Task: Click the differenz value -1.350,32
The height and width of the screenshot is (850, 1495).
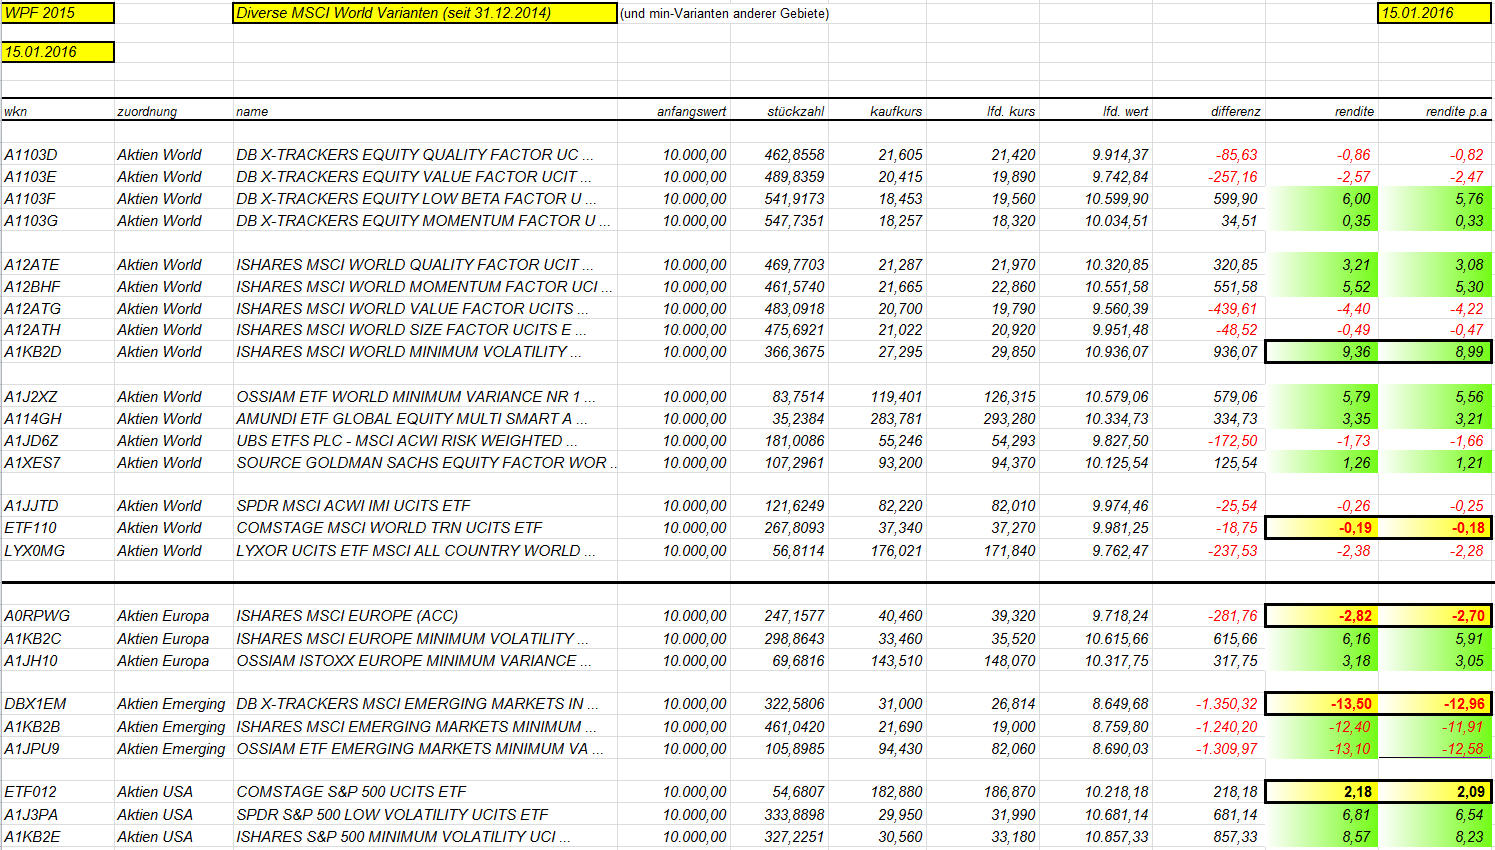Action: [x=1226, y=704]
